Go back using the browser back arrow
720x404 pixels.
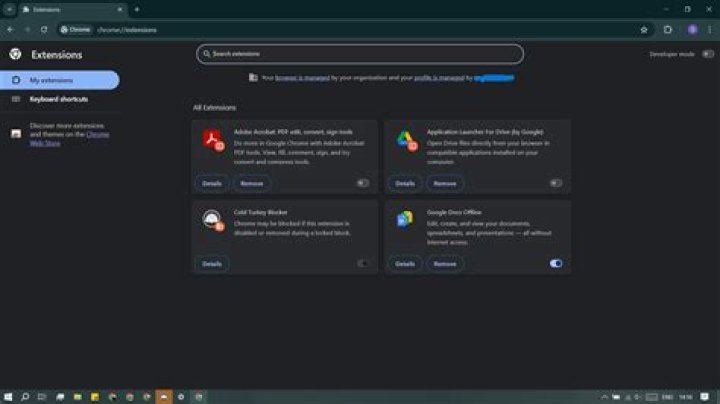(10, 29)
